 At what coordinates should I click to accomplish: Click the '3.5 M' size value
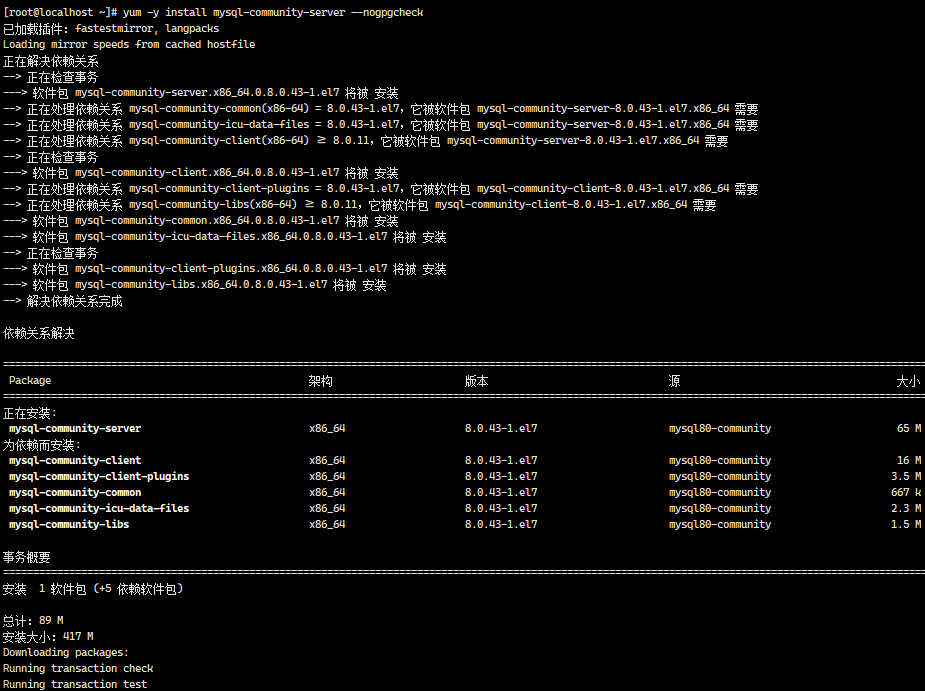click(x=906, y=476)
